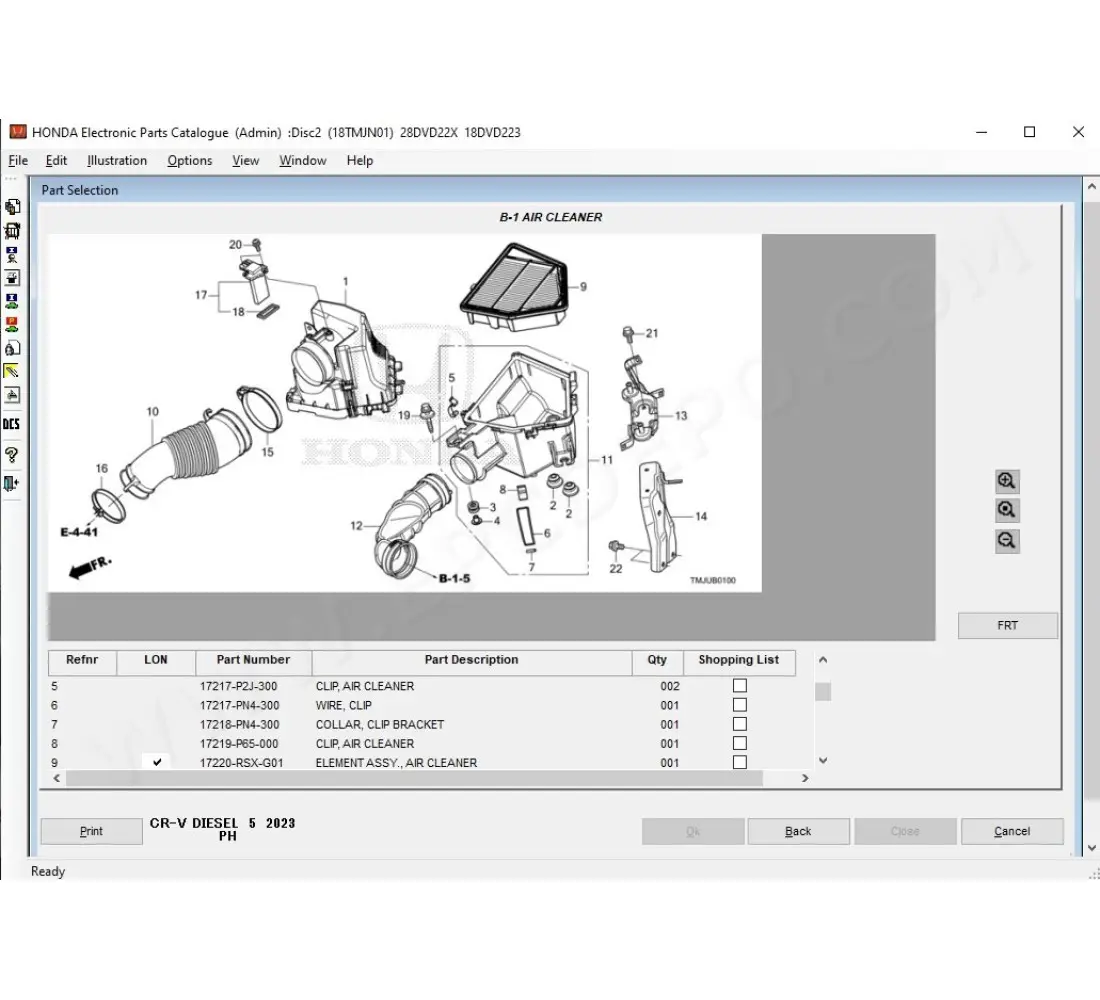Click callout 10 on the intake hose

[152, 411]
